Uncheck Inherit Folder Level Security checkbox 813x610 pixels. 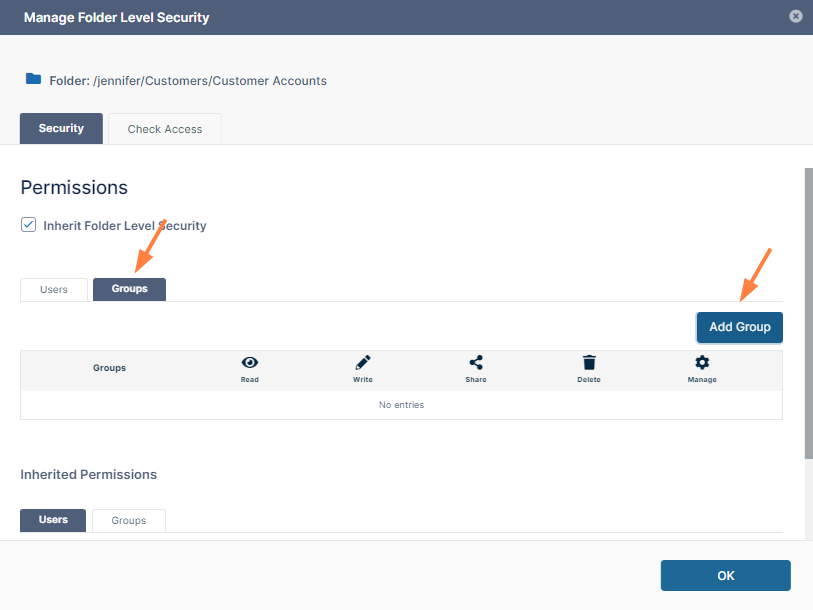pos(29,225)
